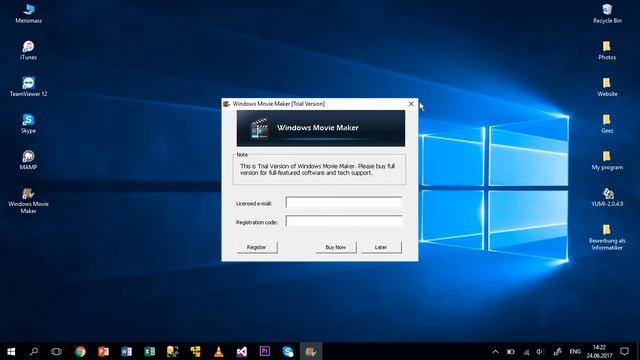Open Skype from the taskbar
This screenshot has width=640, height=360.
coord(288,351)
